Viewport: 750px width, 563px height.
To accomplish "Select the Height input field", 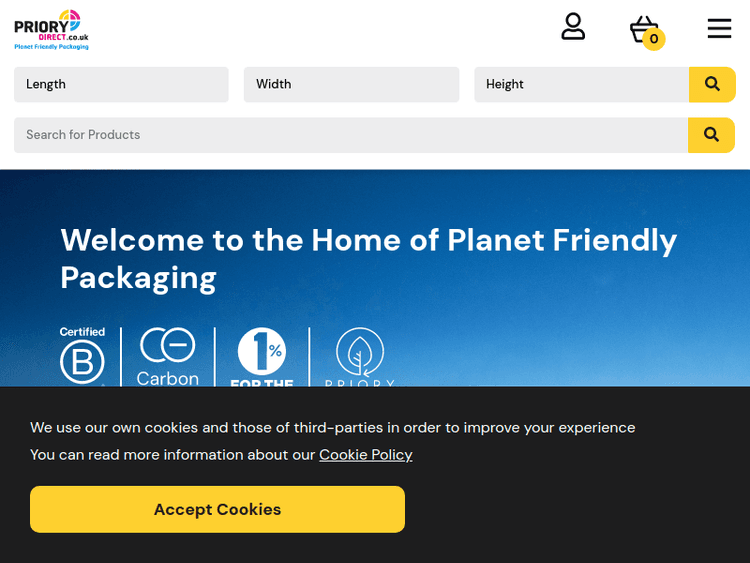I will (x=582, y=85).
